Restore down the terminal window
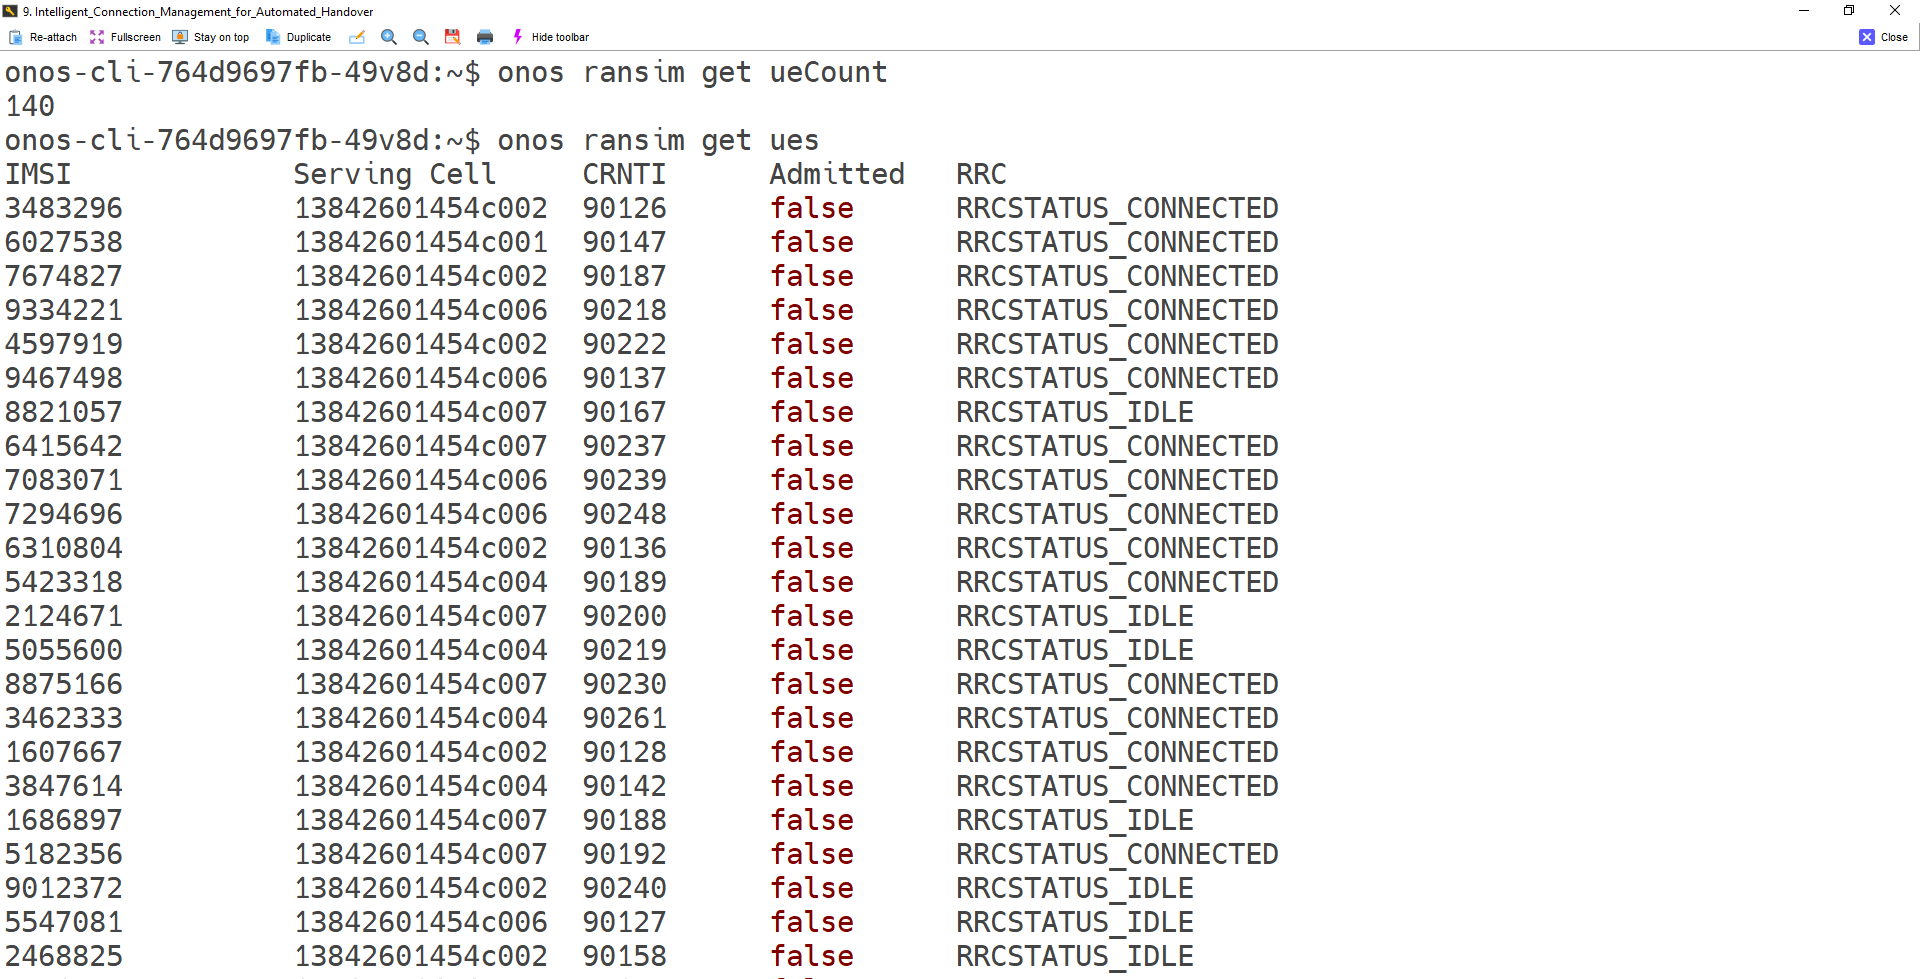The image size is (1920, 979). pos(1849,11)
